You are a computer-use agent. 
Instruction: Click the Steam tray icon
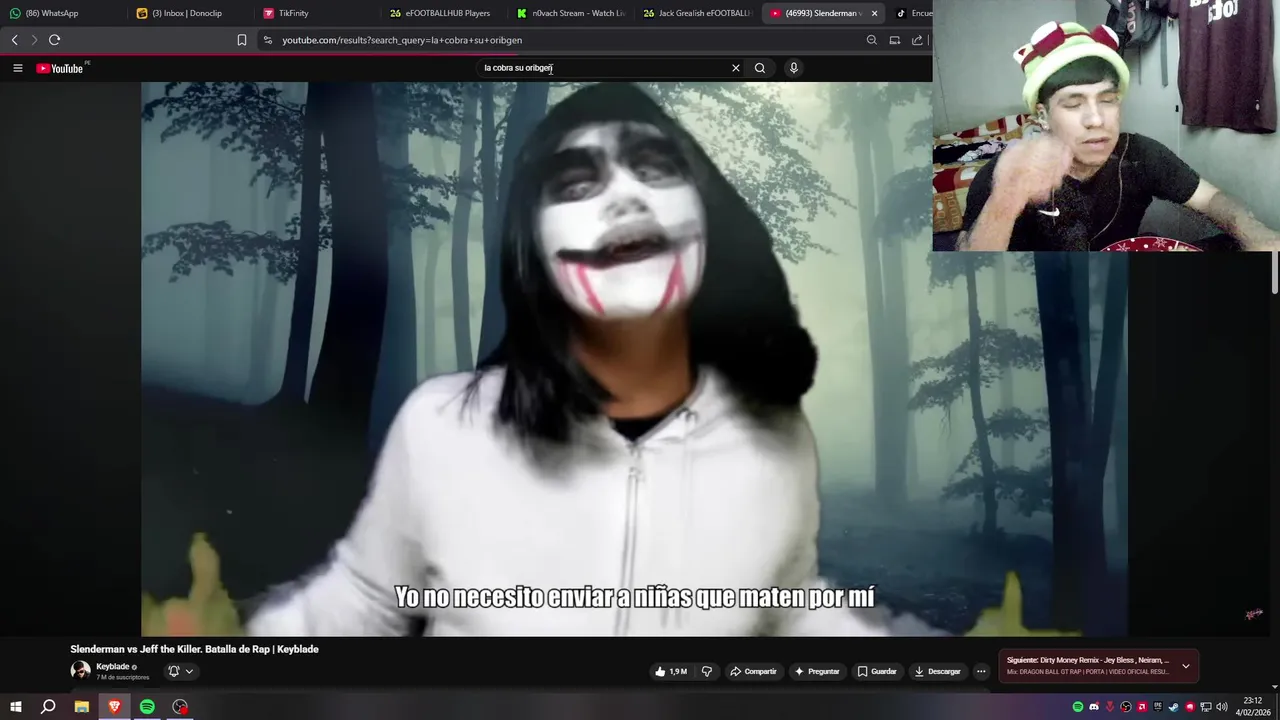(x=1174, y=707)
